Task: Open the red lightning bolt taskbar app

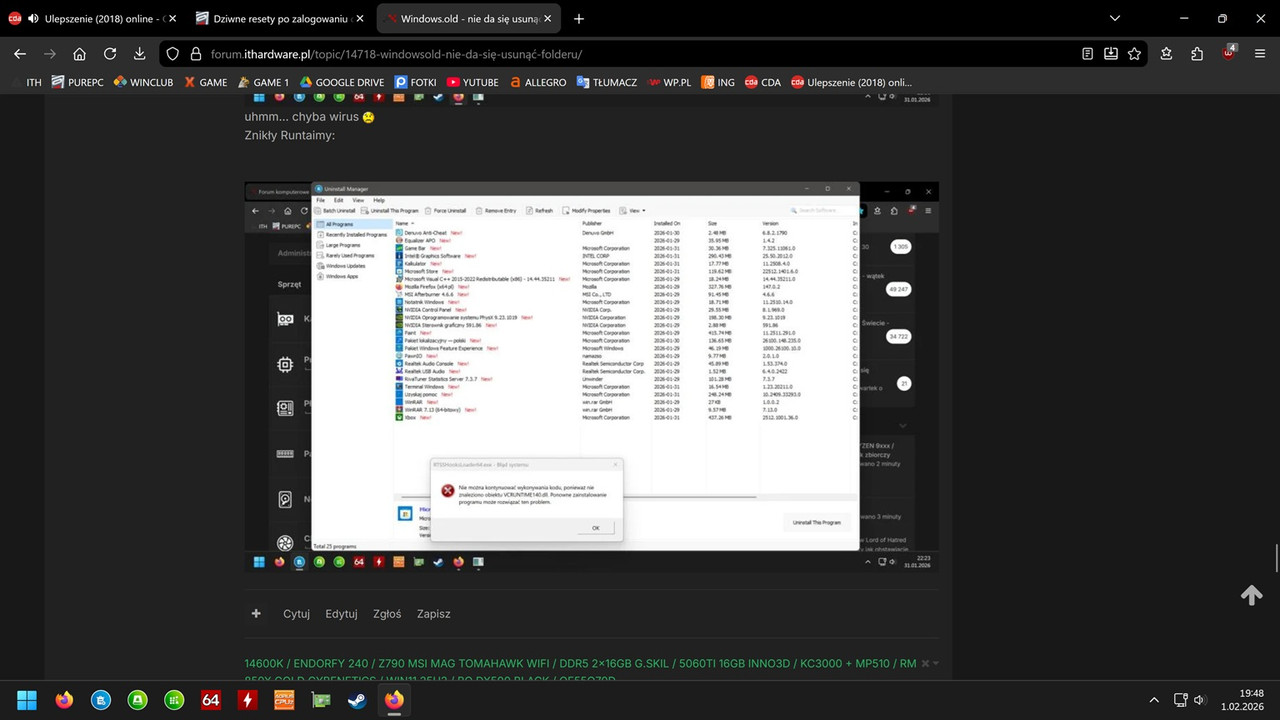Action: (247, 699)
